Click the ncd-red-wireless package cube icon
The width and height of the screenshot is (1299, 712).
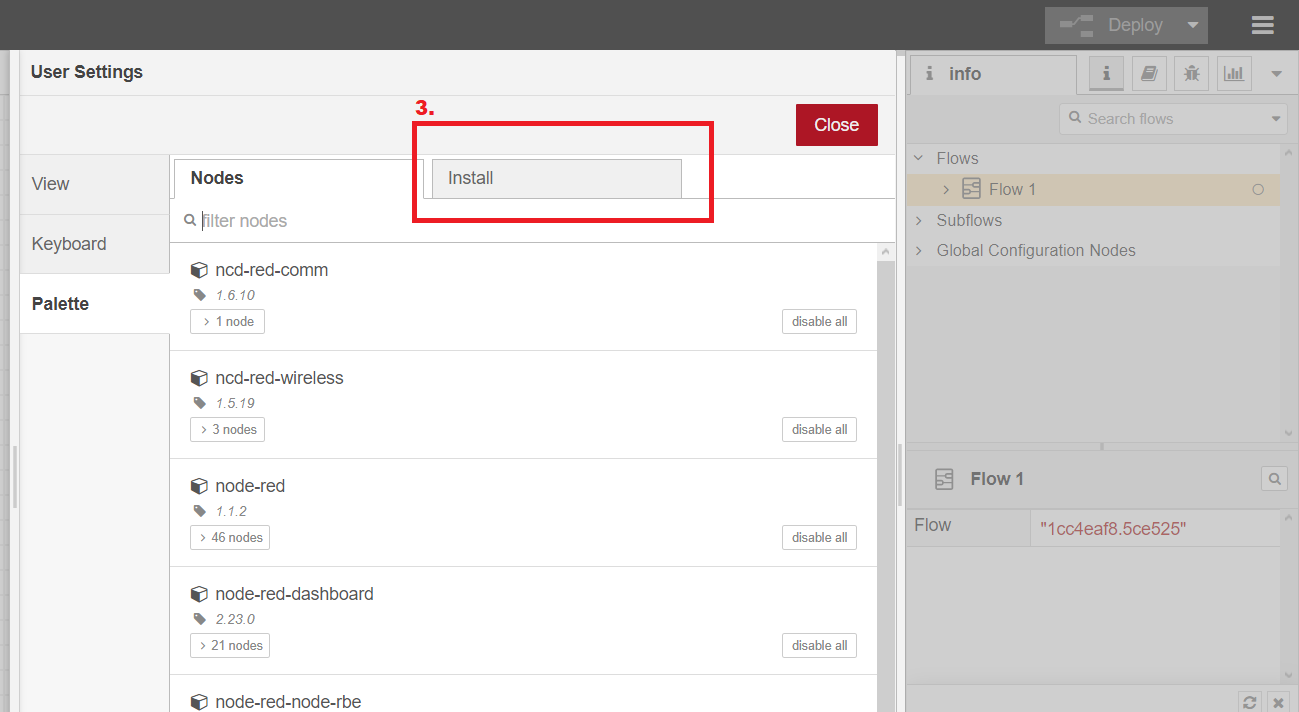click(199, 378)
